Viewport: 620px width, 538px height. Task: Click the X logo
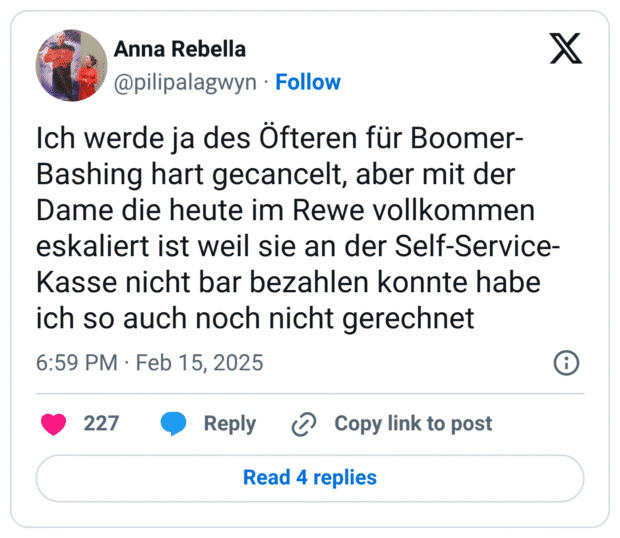(x=566, y=47)
